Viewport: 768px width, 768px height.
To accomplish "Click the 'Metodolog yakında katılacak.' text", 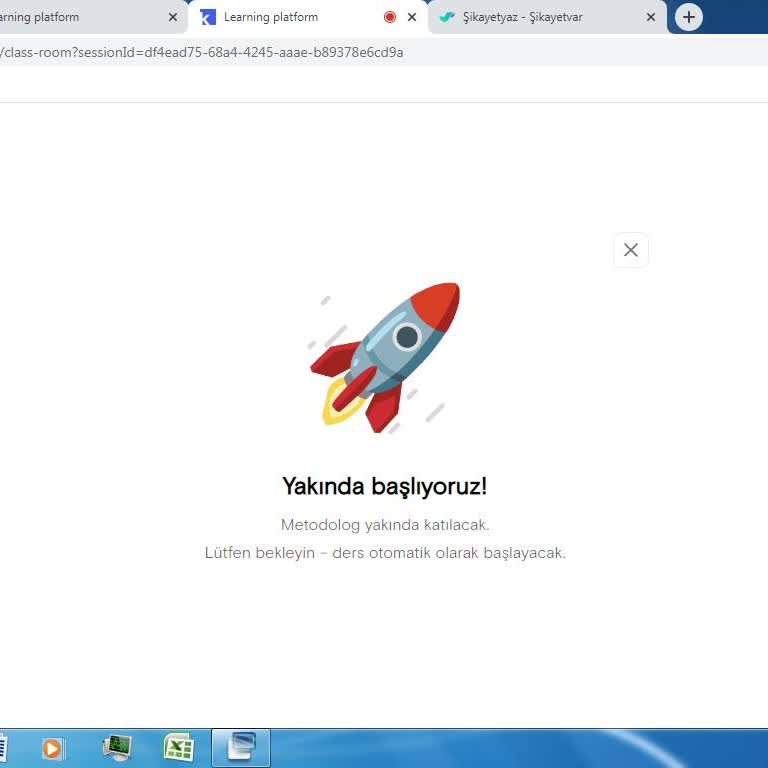I will (385, 525).
